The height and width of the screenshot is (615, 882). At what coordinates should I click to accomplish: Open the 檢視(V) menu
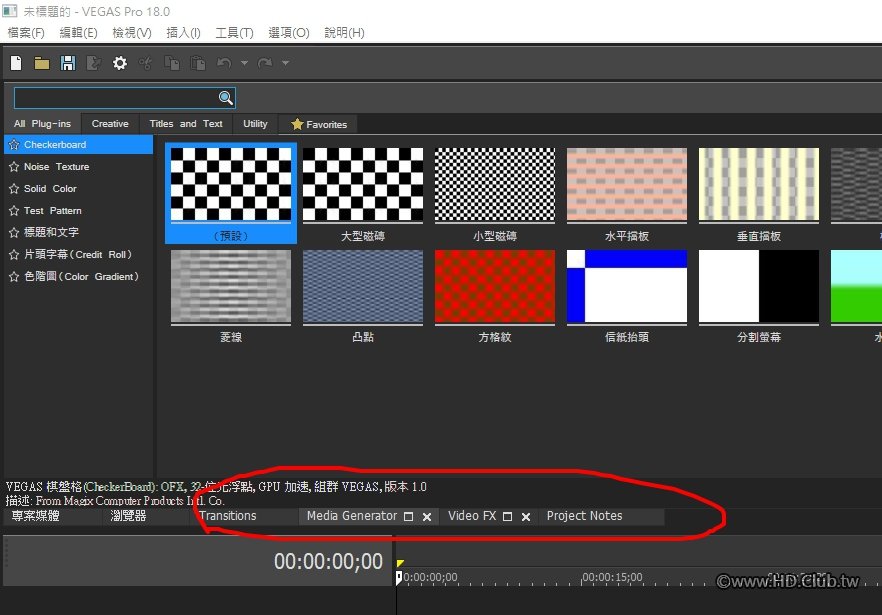point(132,33)
